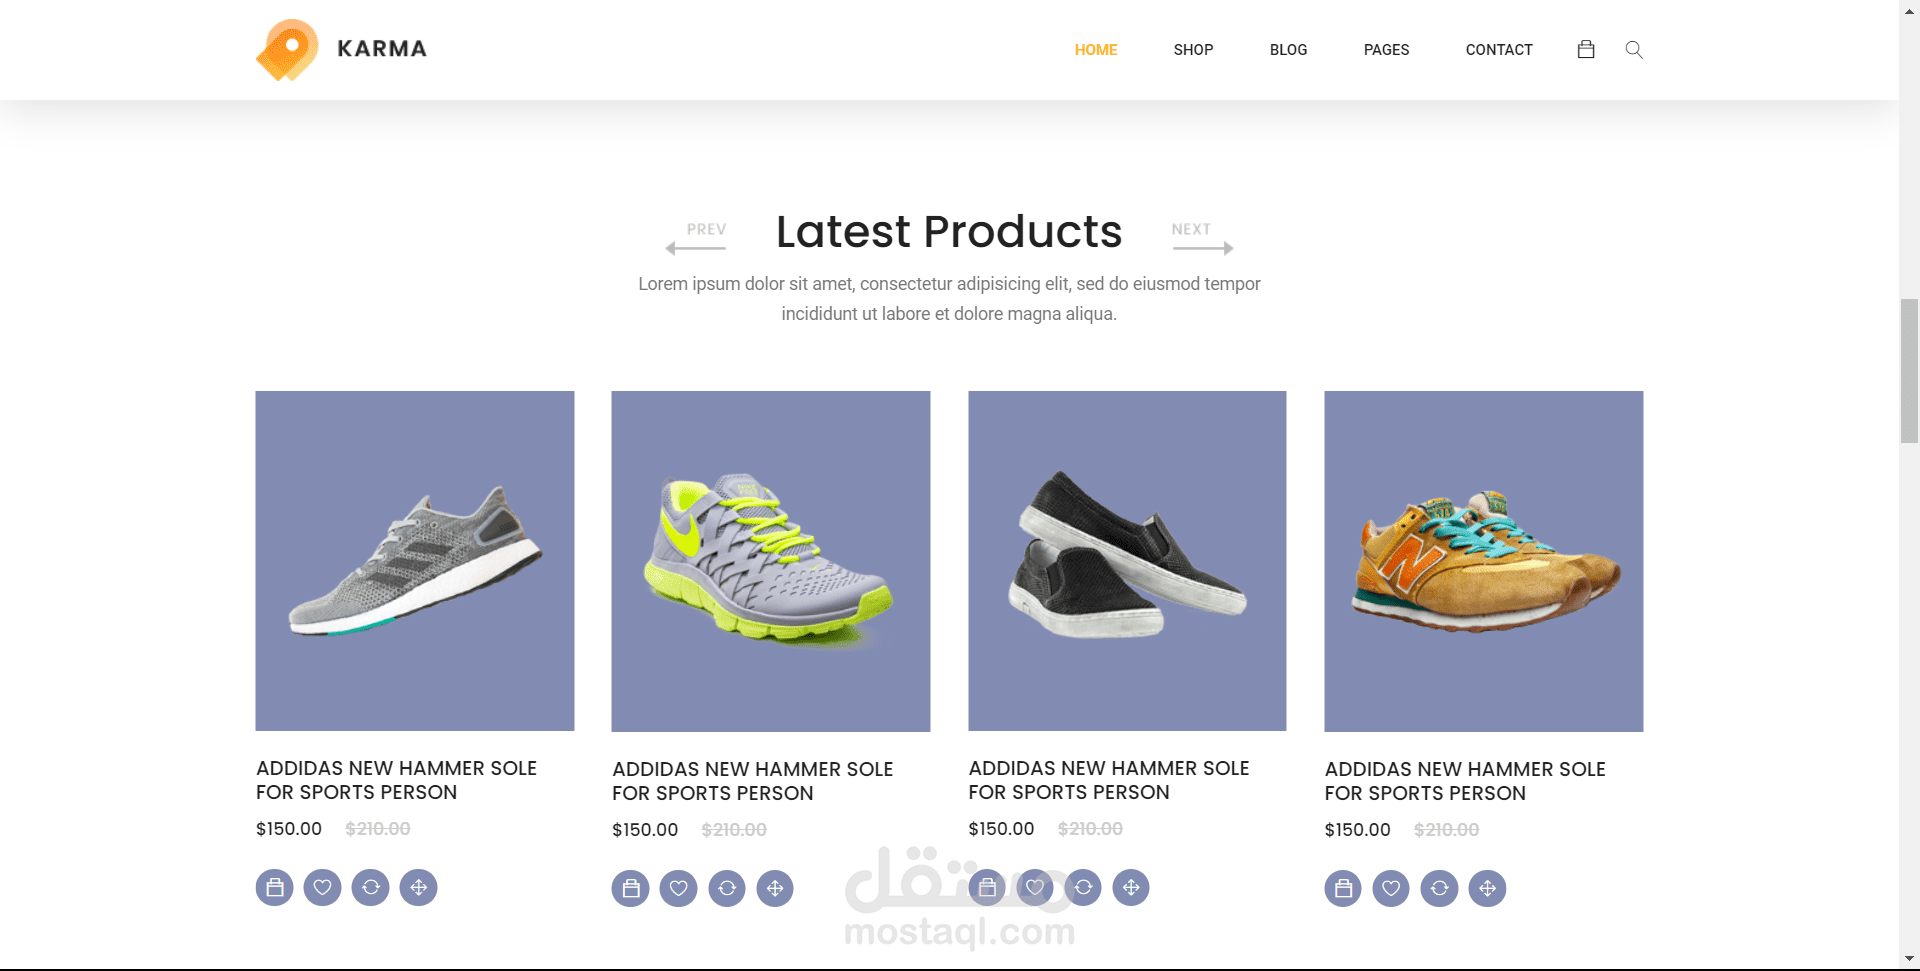Click compare icon under neon Nike shoe

(x=727, y=888)
